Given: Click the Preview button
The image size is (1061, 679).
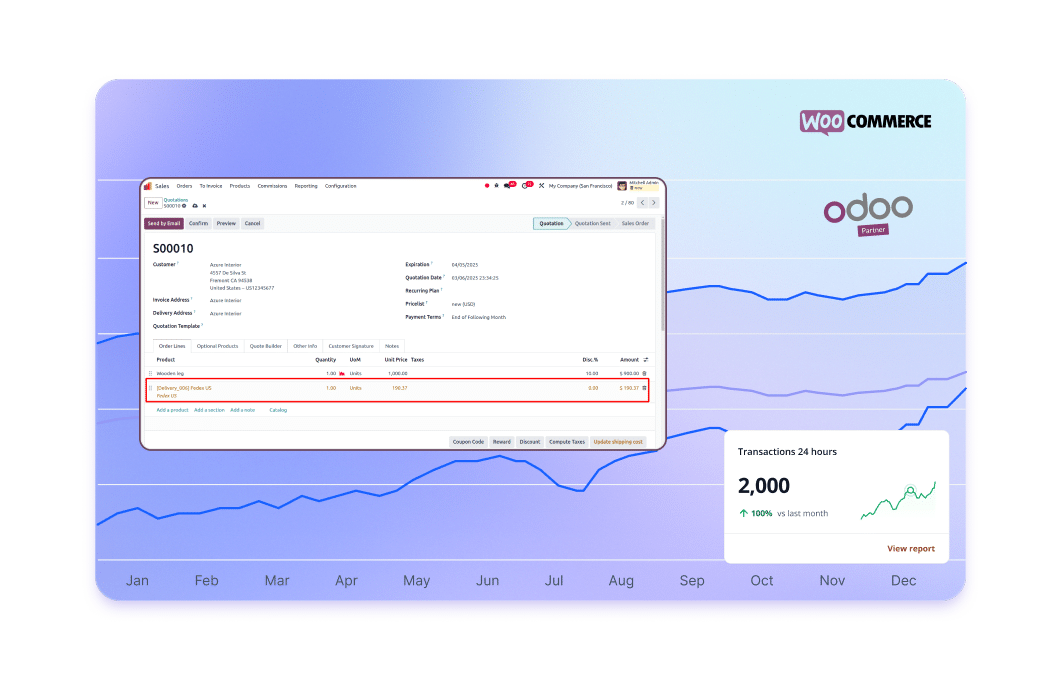Looking at the screenshot, I should 226,223.
